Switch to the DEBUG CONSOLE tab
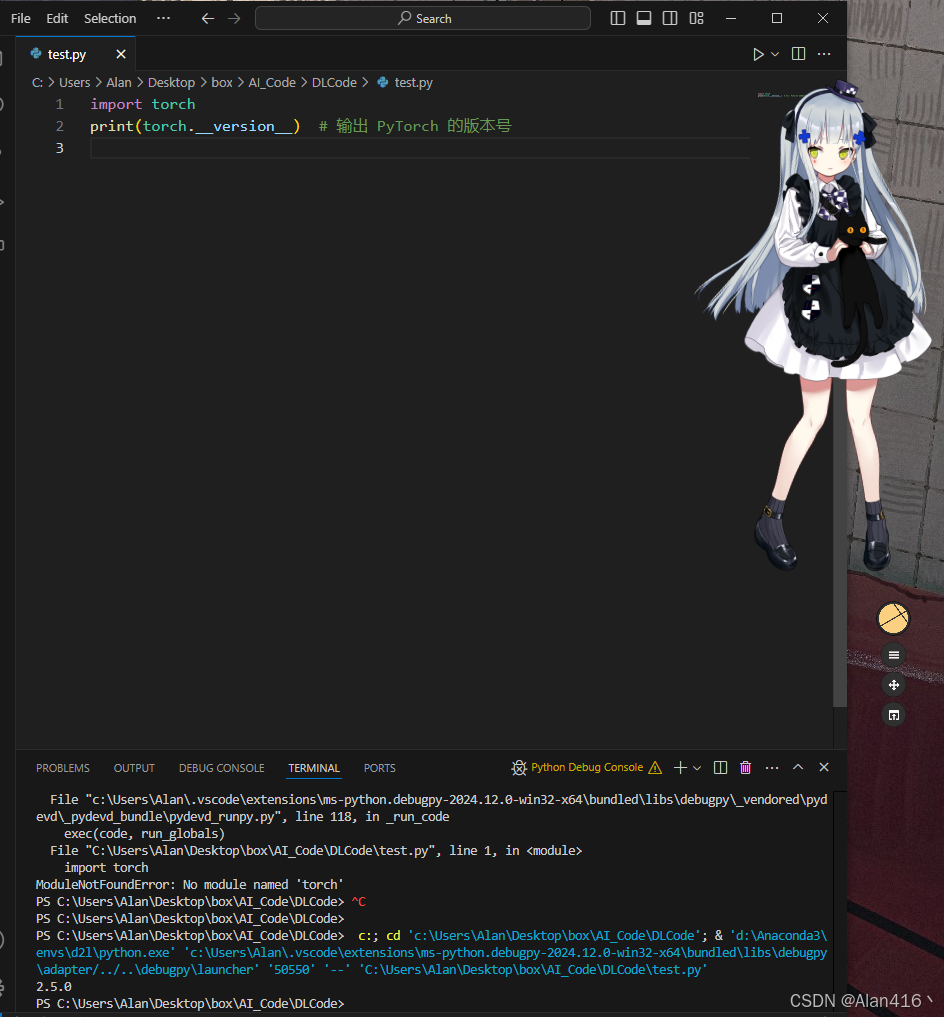 (221, 768)
